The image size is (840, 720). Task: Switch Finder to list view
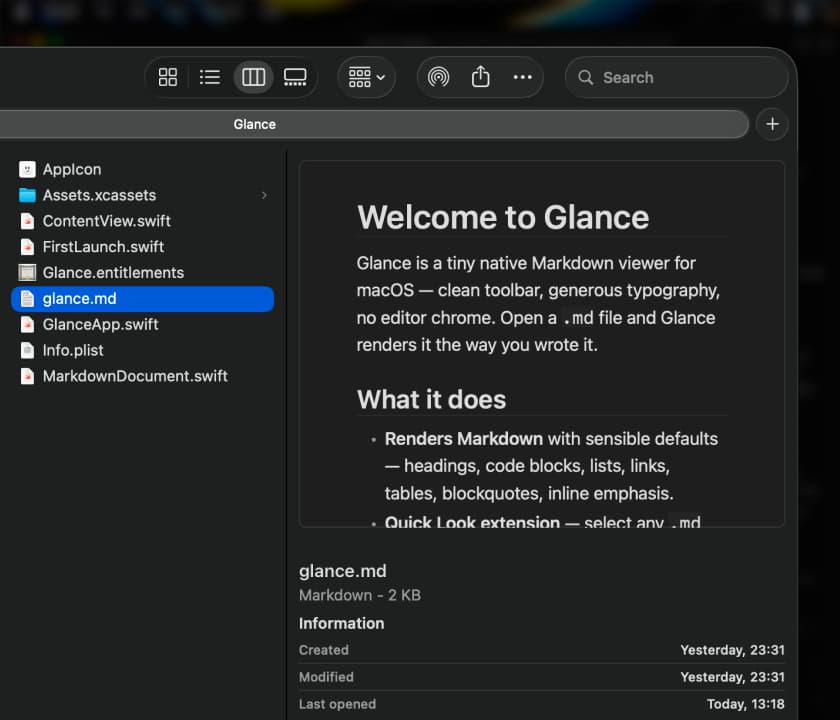[209, 77]
